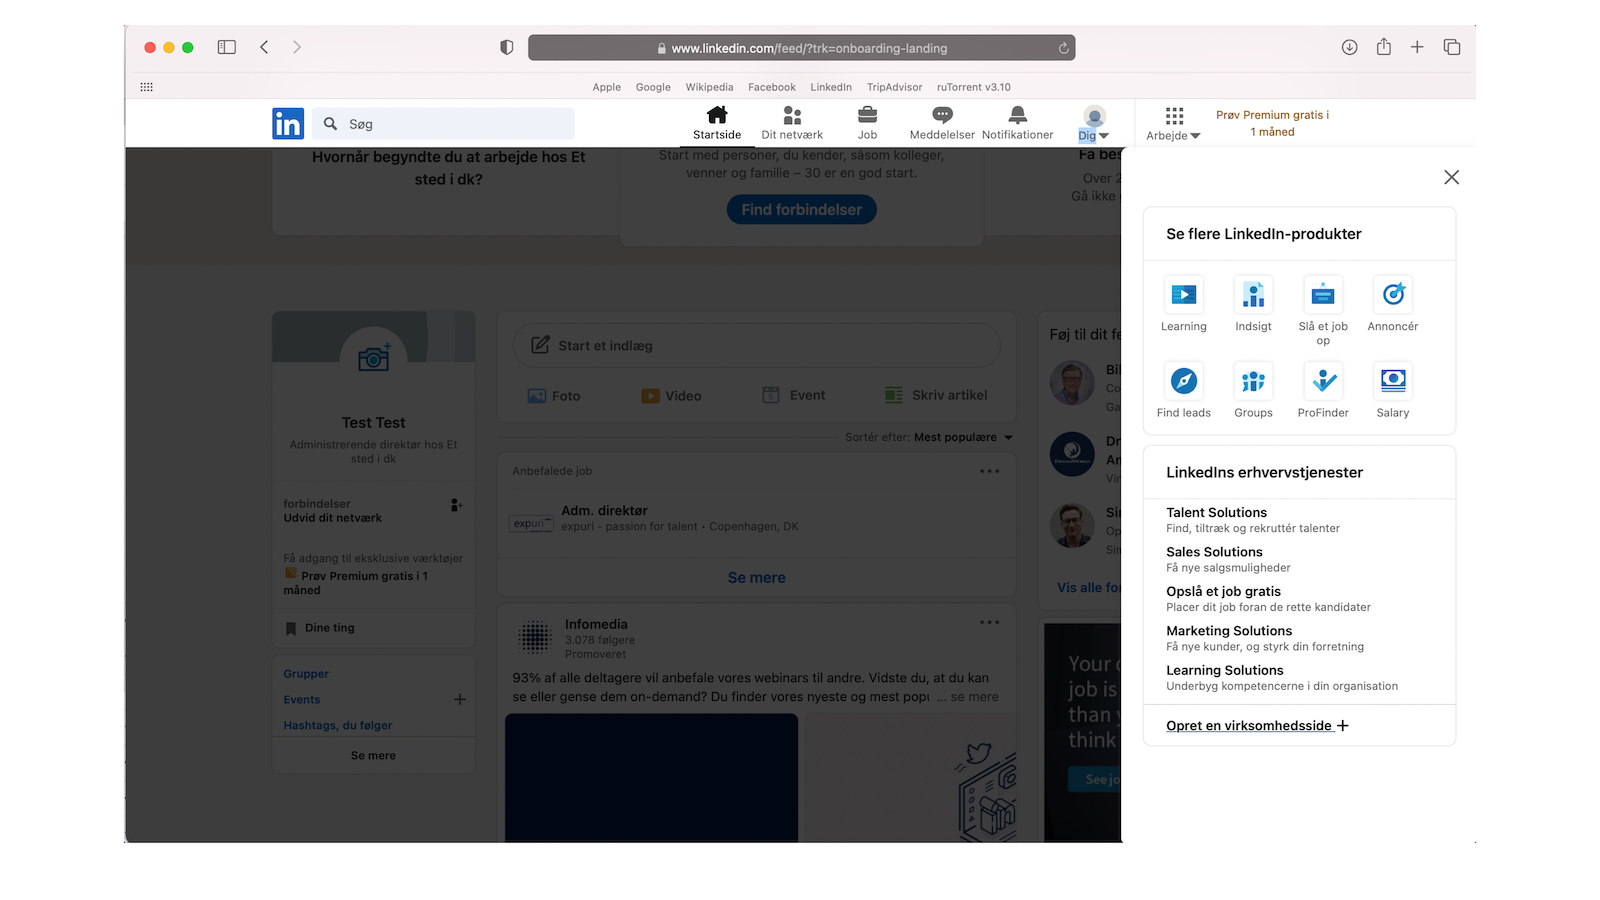Click the Slå et job op icon

(1322, 296)
